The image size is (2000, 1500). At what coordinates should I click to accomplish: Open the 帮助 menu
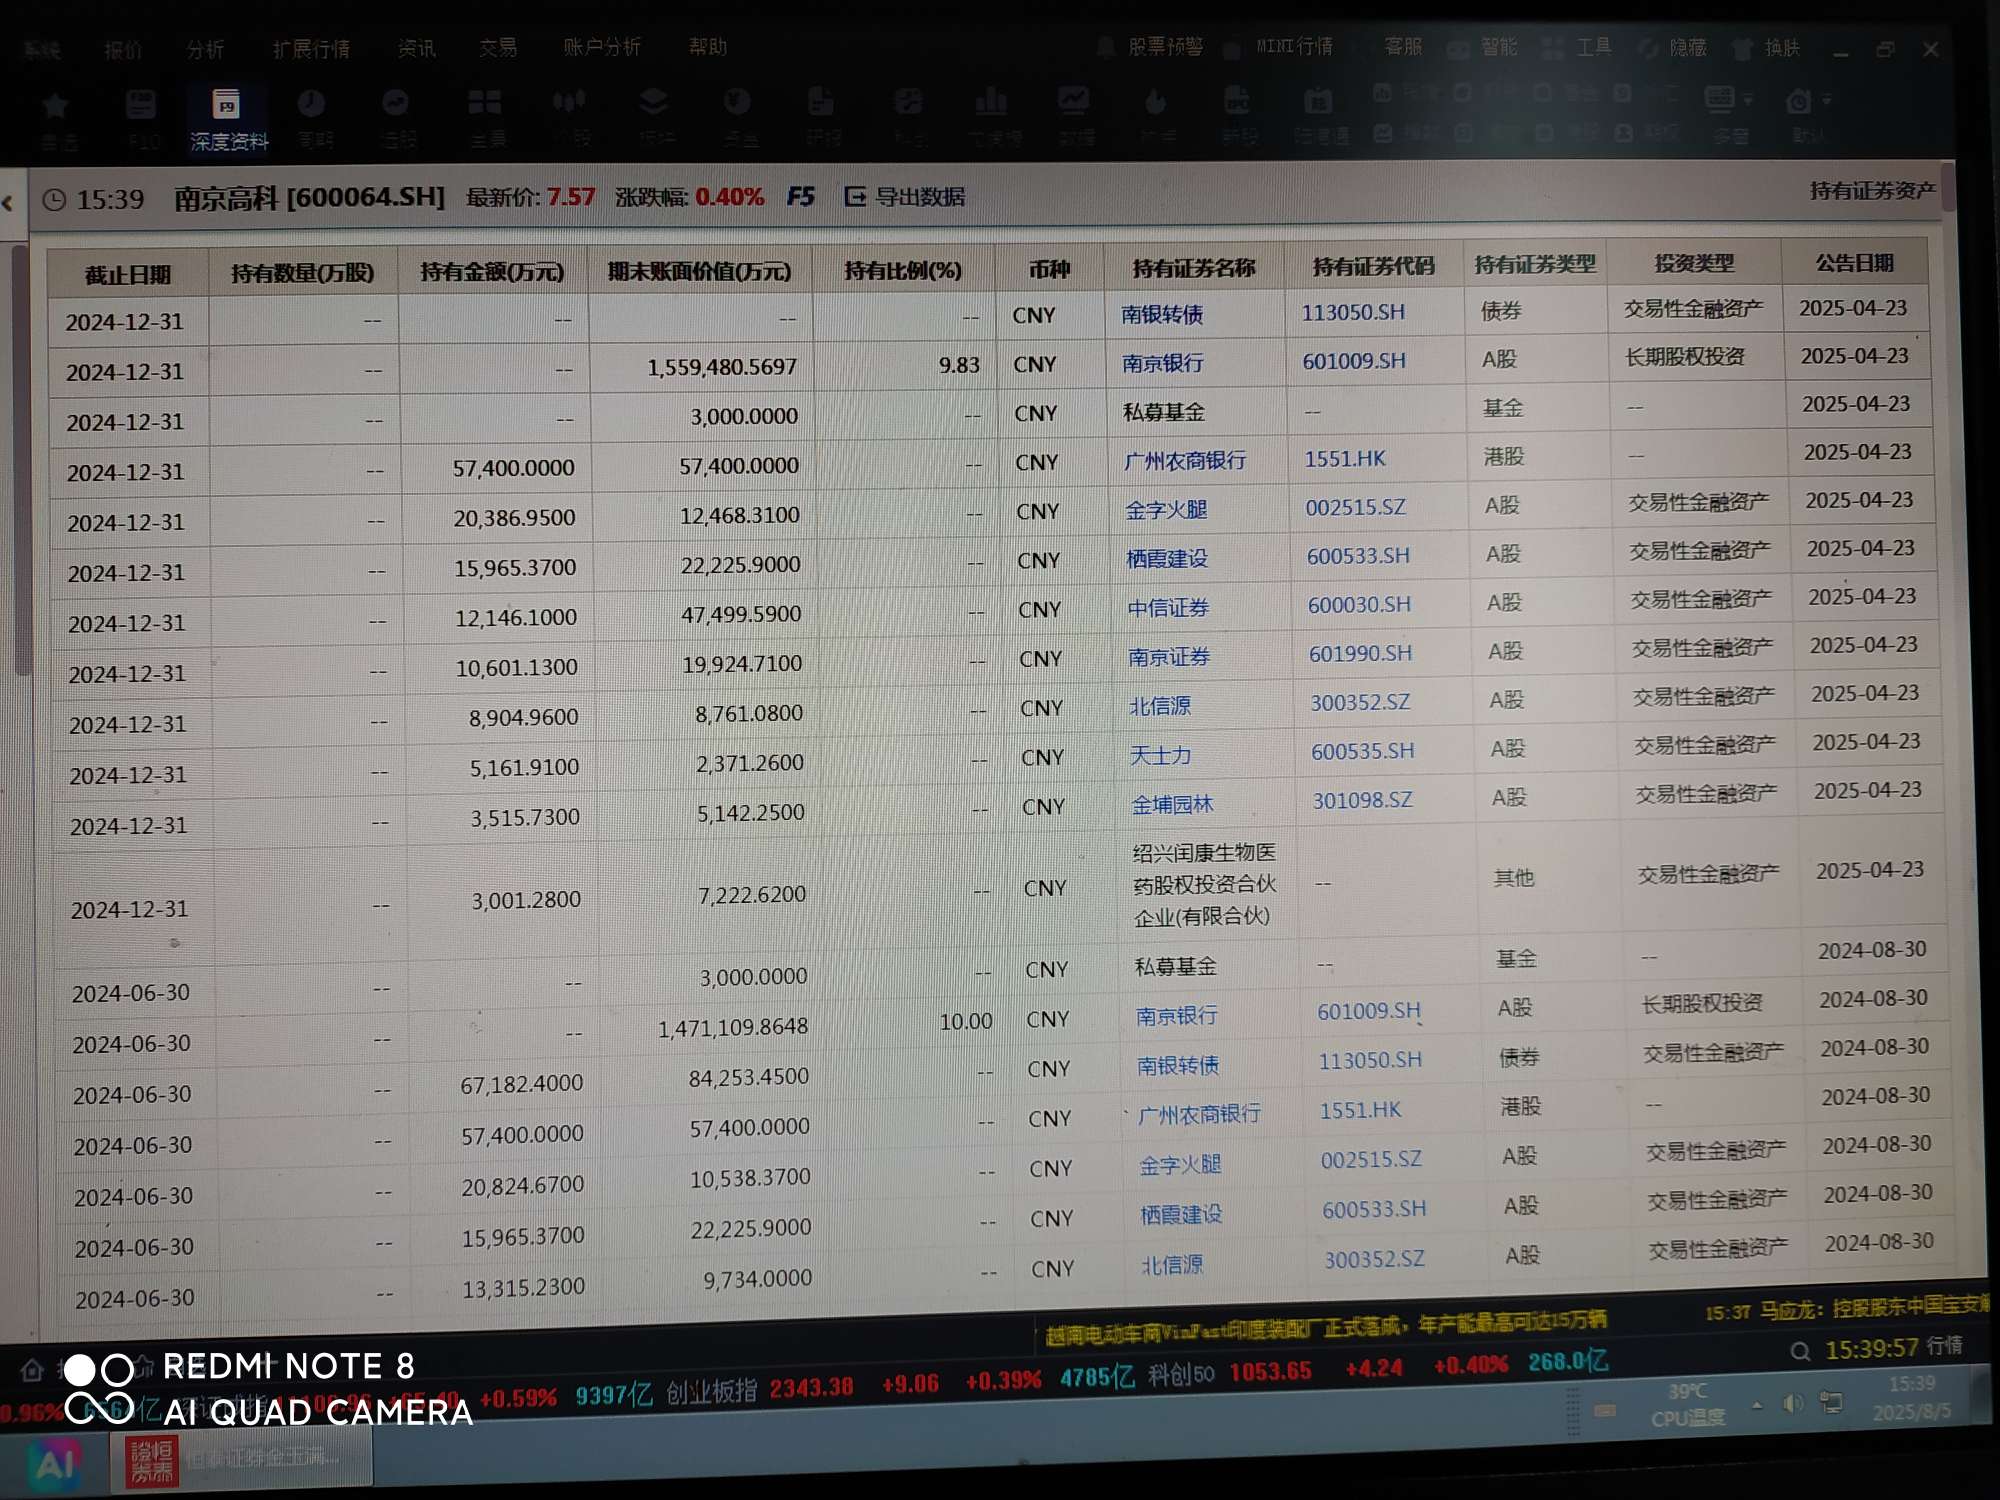click(707, 46)
